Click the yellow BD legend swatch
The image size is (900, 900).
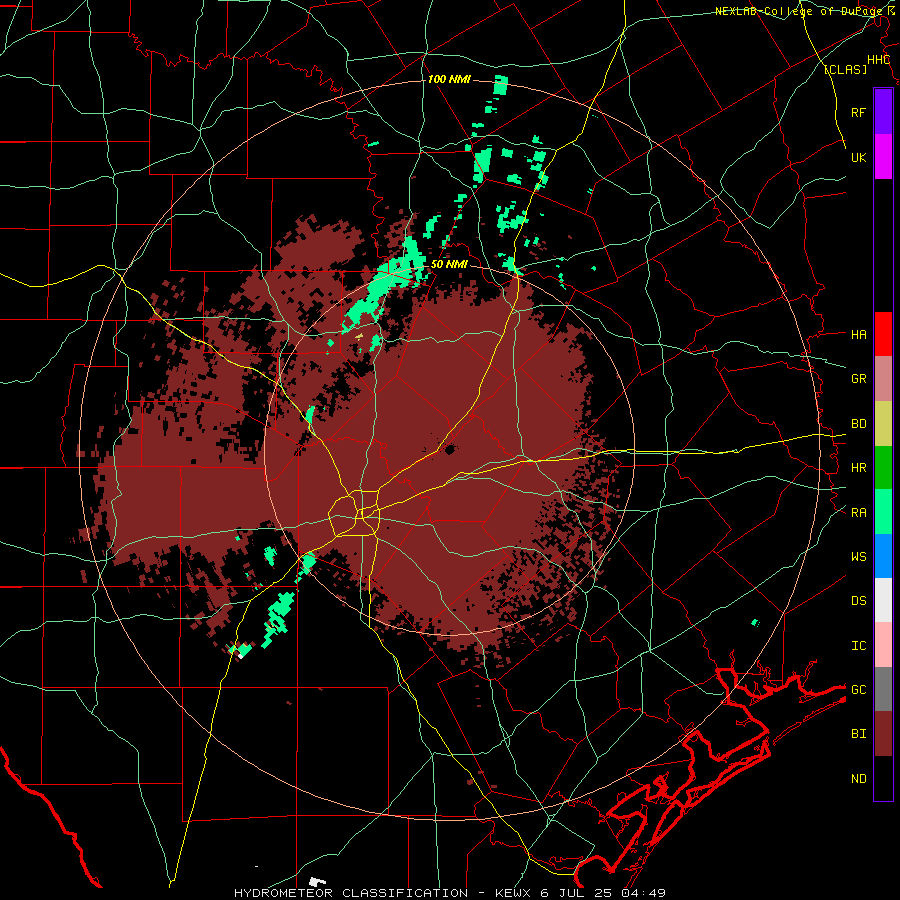883,424
